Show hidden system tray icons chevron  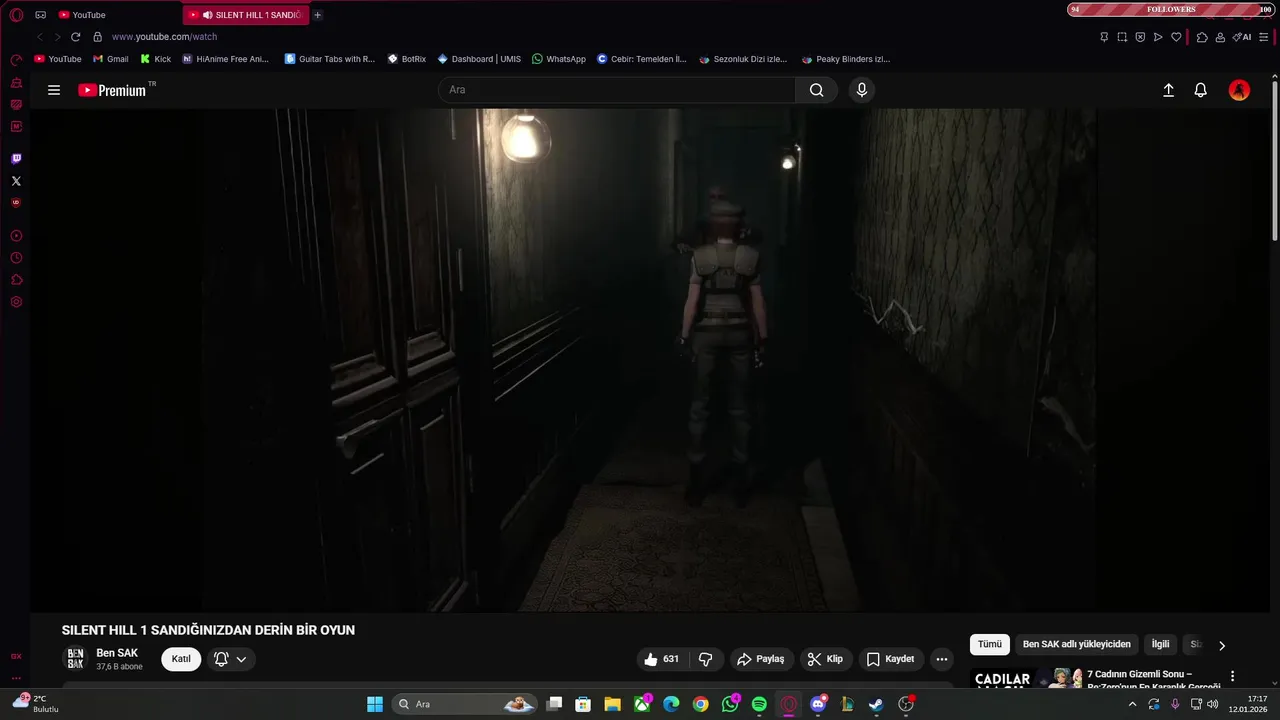pyautogui.click(x=1132, y=704)
